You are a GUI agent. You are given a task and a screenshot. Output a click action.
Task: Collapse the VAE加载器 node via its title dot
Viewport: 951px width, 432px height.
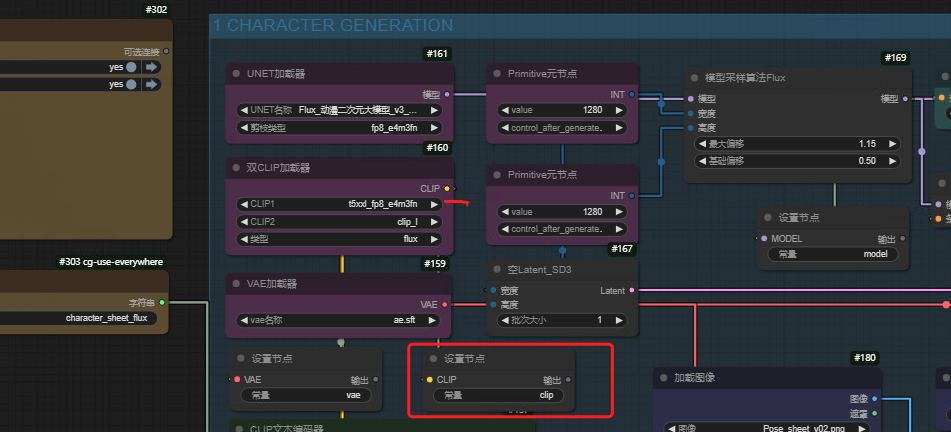[x=237, y=283]
